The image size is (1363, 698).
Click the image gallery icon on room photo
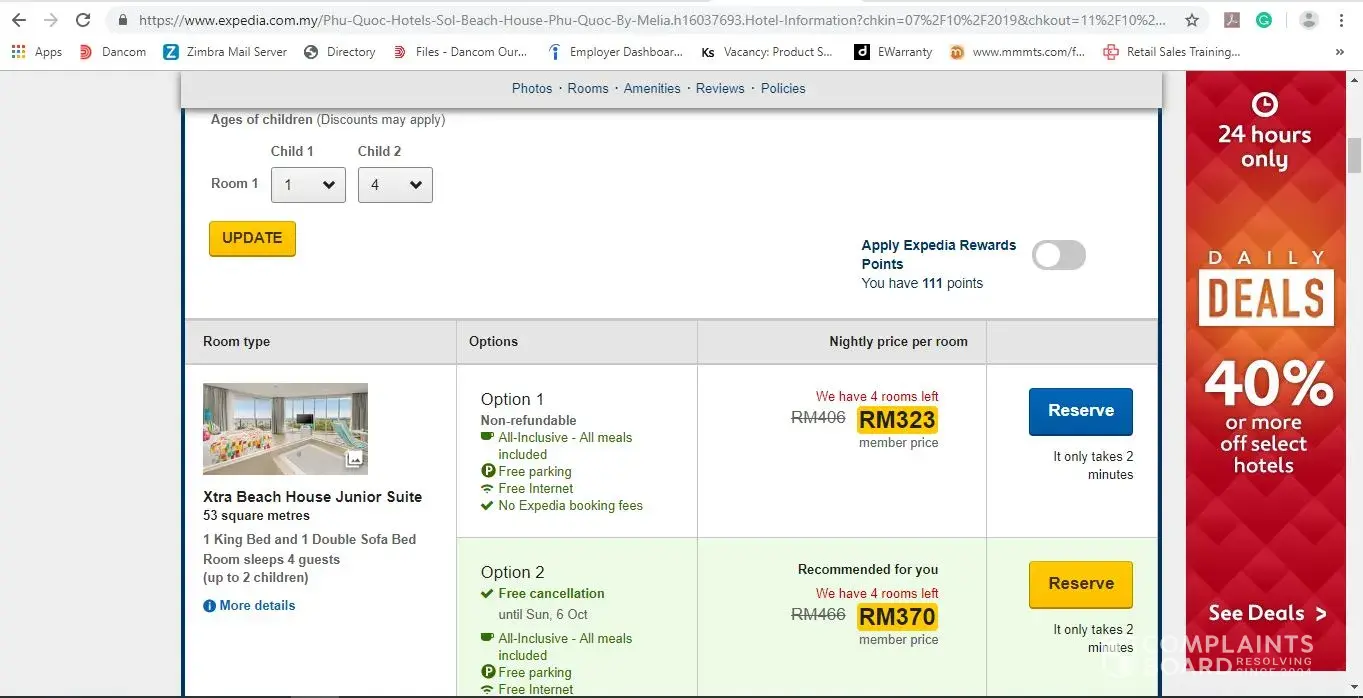point(354,460)
